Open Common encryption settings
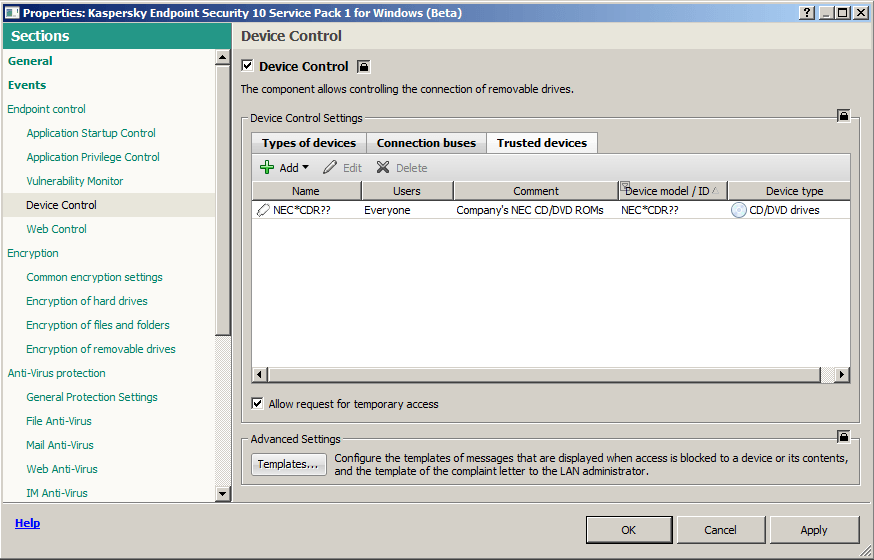The image size is (874, 560). [94, 276]
